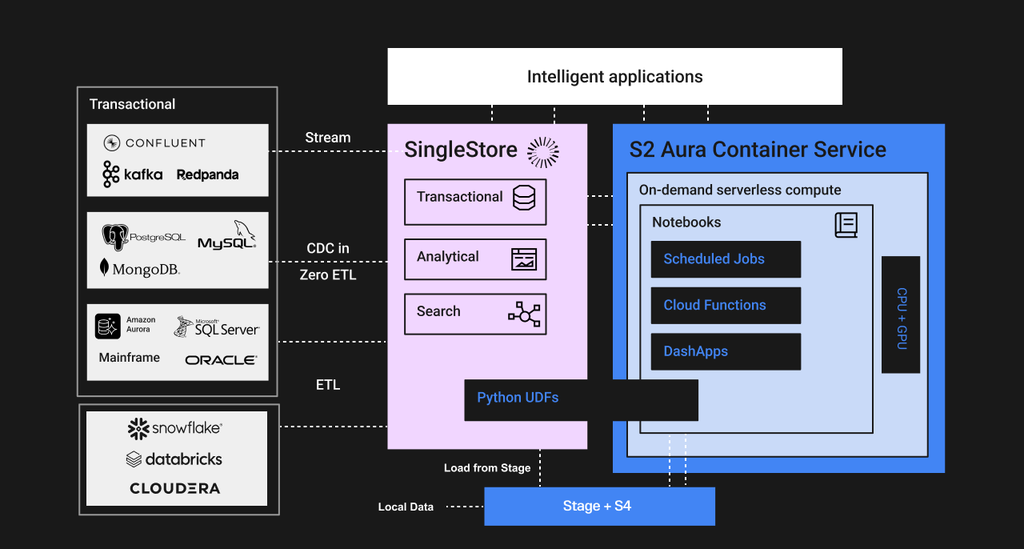
Task: Click the Snowflake logo
Action: click(174, 429)
